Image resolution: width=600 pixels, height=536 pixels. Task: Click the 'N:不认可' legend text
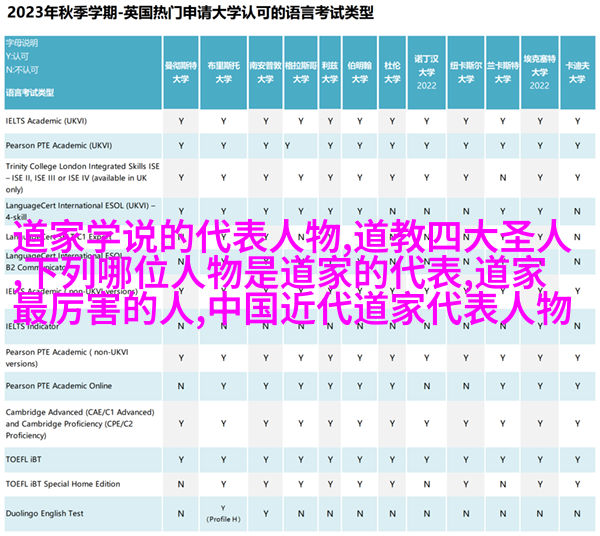point(22,70)
